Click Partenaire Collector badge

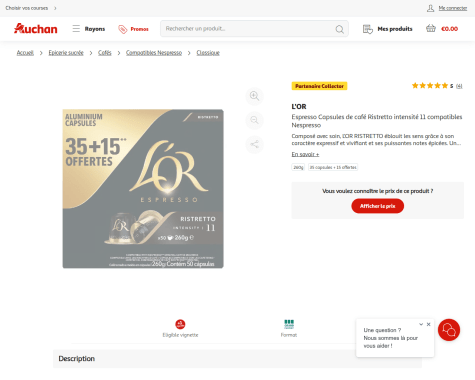pyautogui.click(x=319, y=86)
